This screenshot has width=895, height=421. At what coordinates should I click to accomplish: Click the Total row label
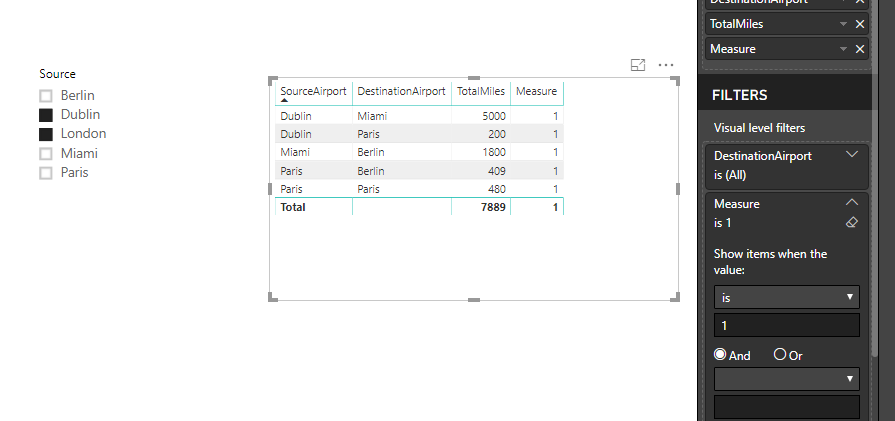293,207
